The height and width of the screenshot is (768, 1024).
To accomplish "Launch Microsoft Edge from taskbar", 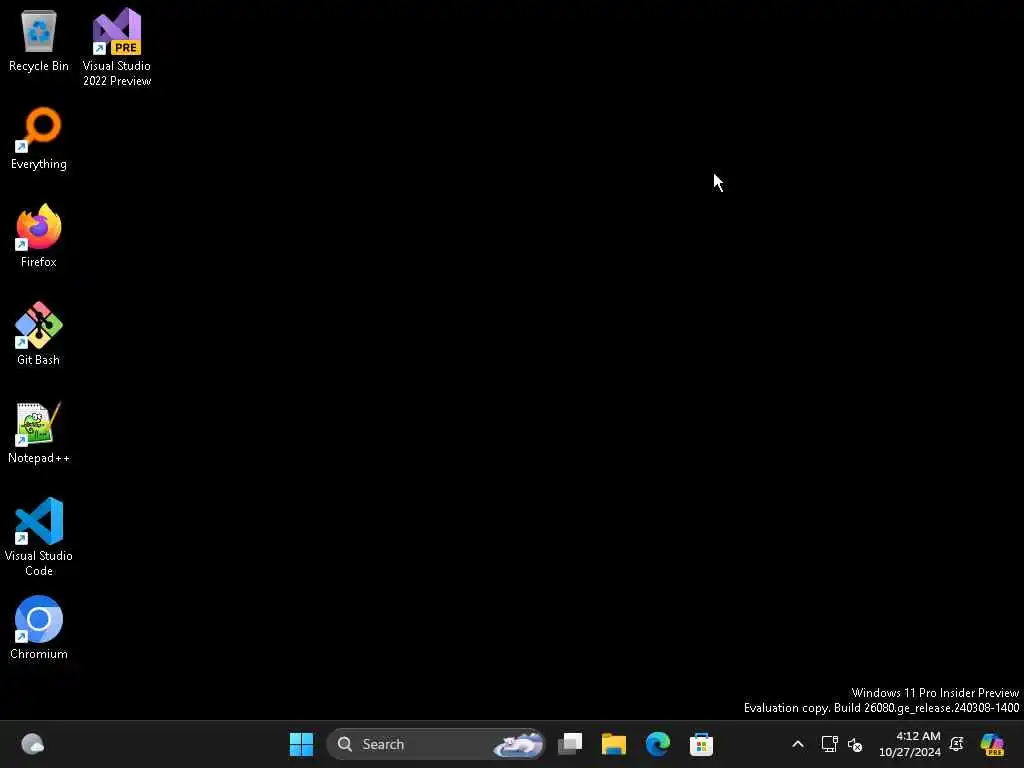I will 658,744.
